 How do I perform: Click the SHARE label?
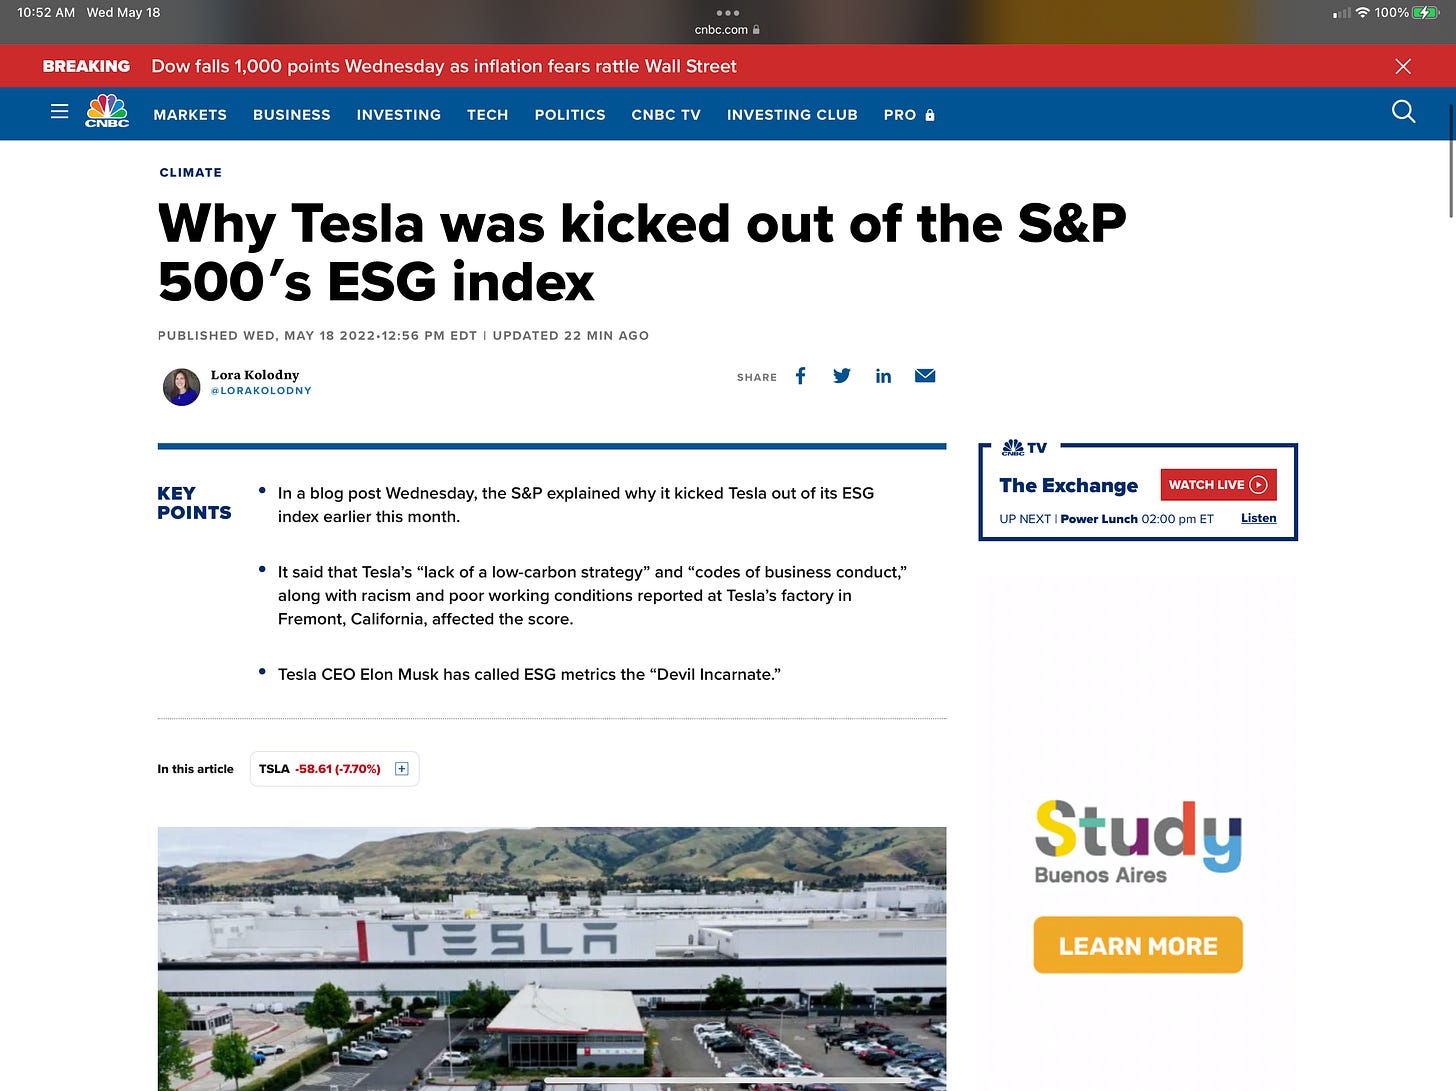757,377
